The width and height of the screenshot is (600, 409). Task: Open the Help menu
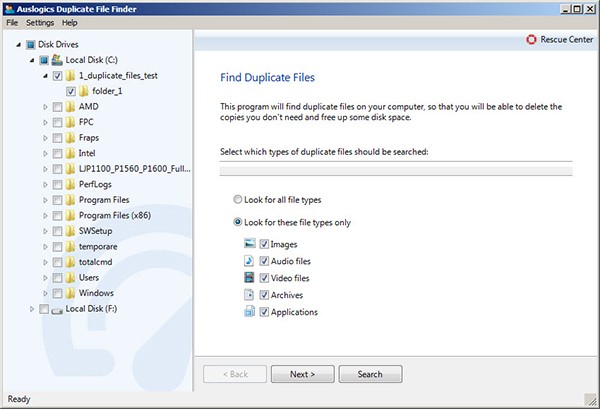69,22
